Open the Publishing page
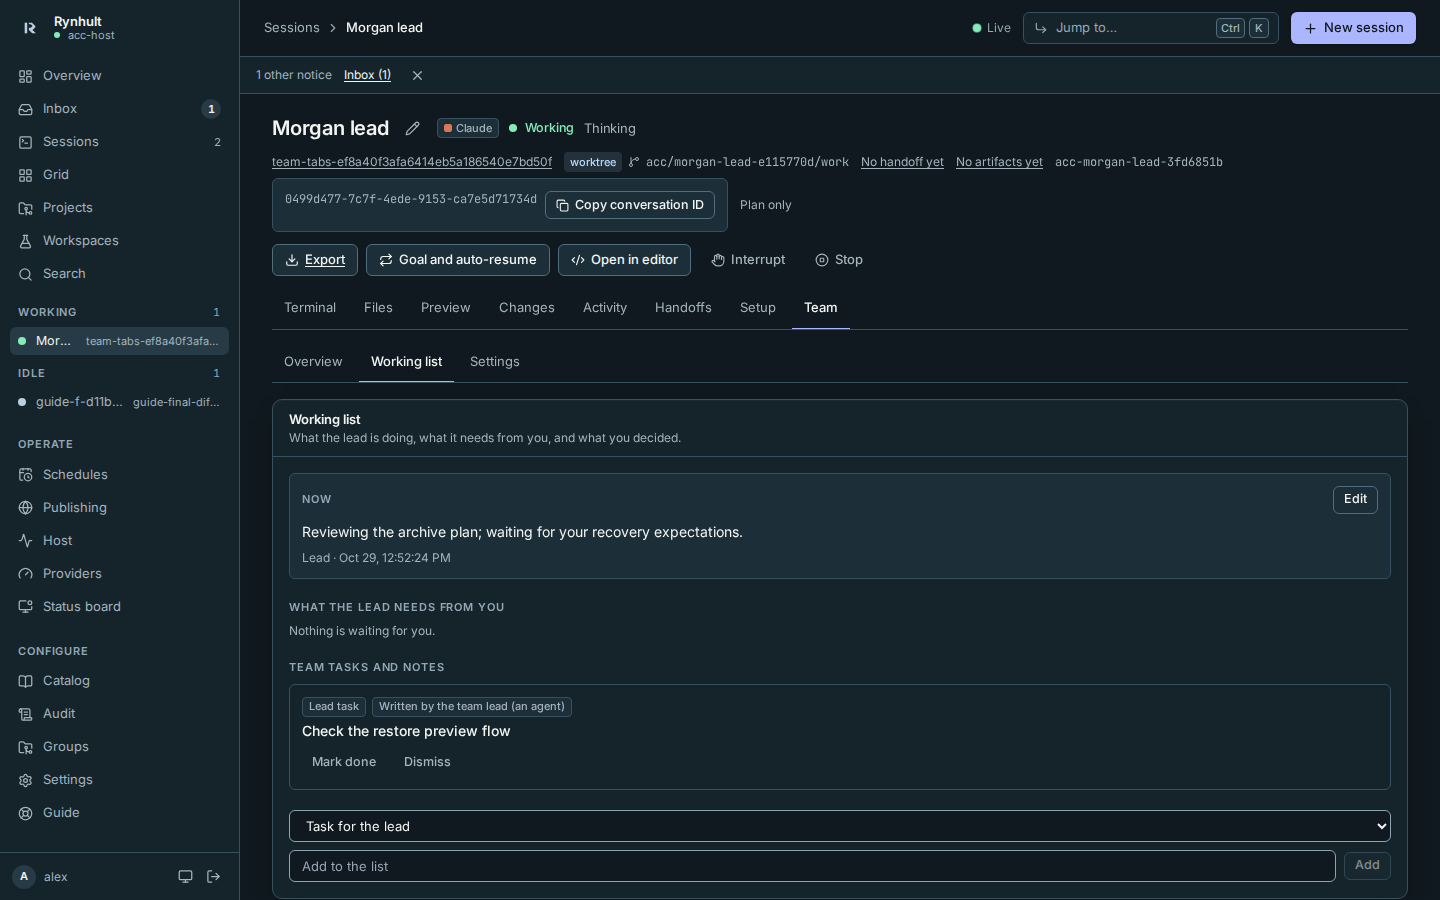 pyautogui.click(x=120, y=508)
